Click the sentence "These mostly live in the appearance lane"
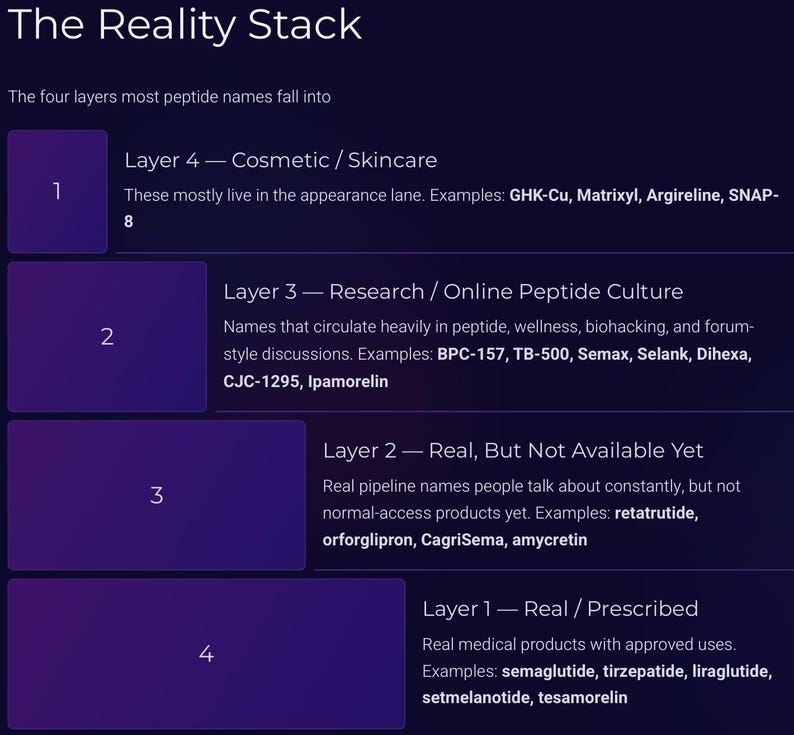This screenshot has height=735, width=794. click(x=273, y=195)
